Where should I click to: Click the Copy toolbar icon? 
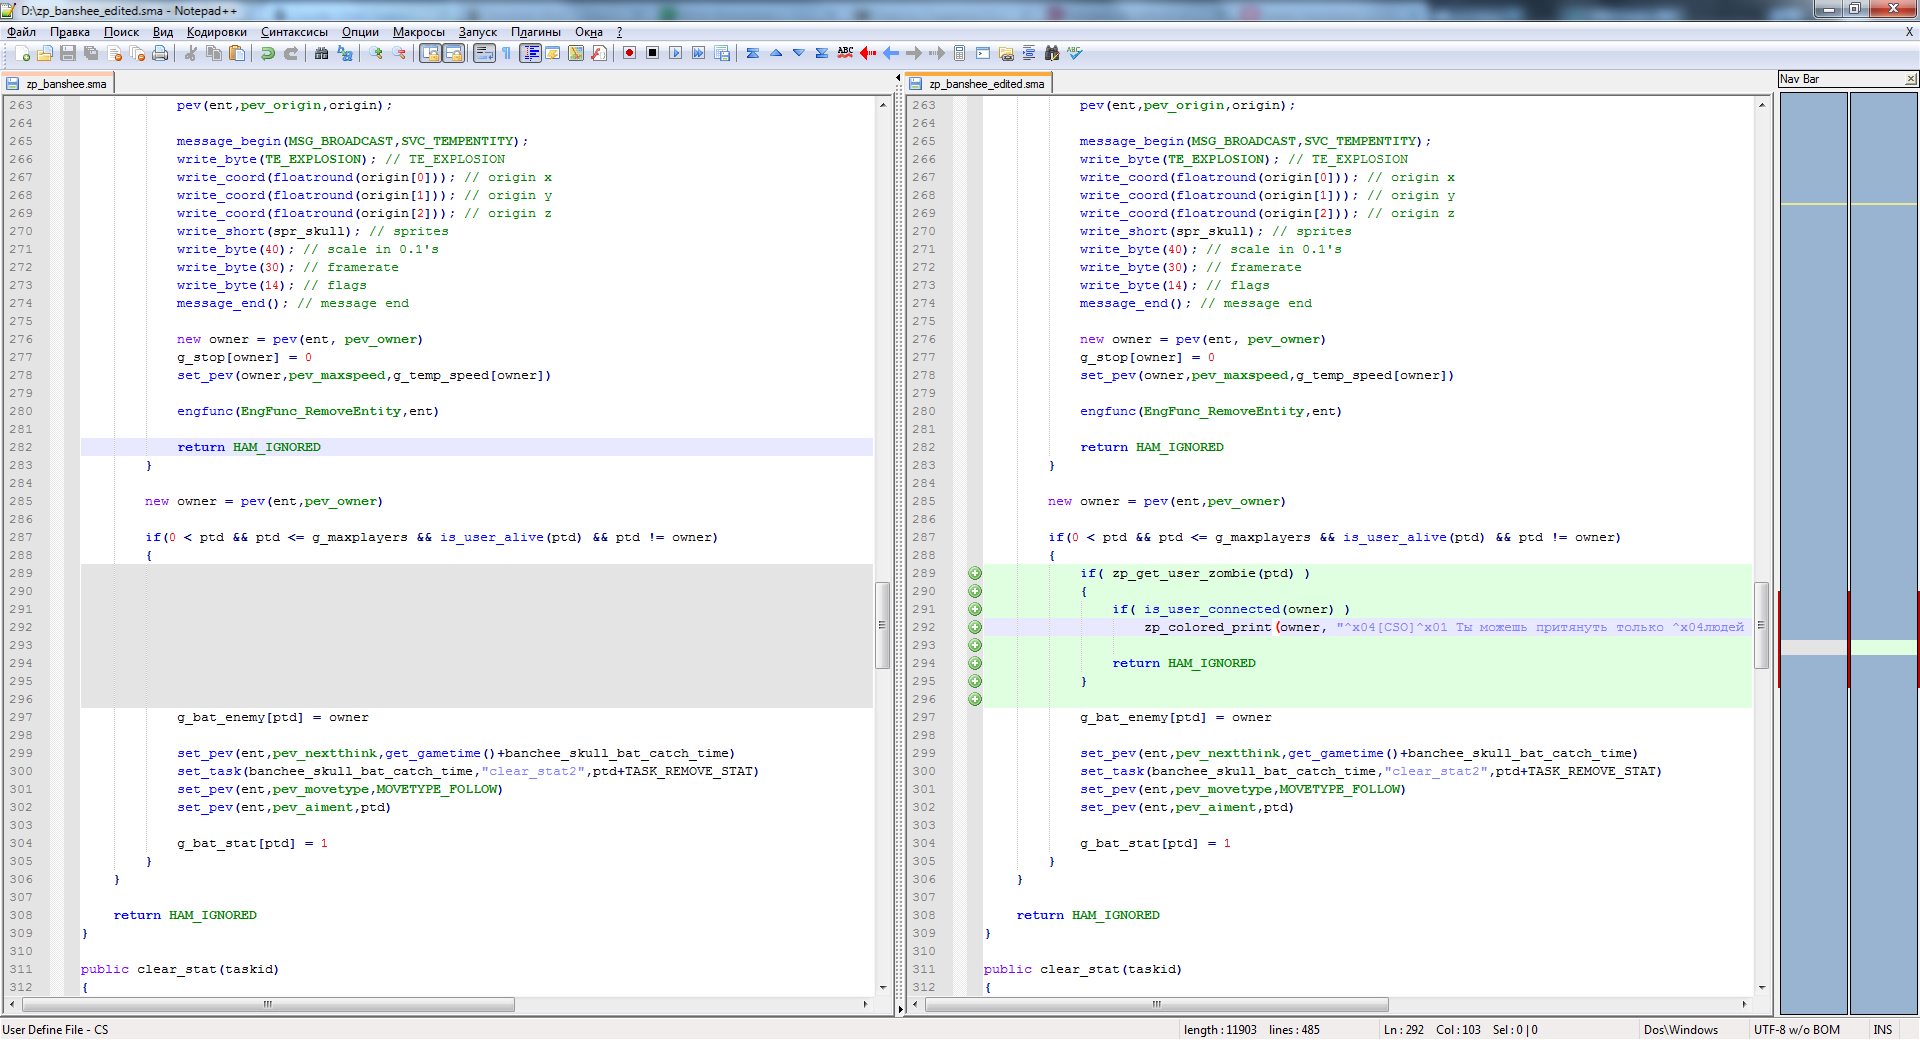click(213, 53)
